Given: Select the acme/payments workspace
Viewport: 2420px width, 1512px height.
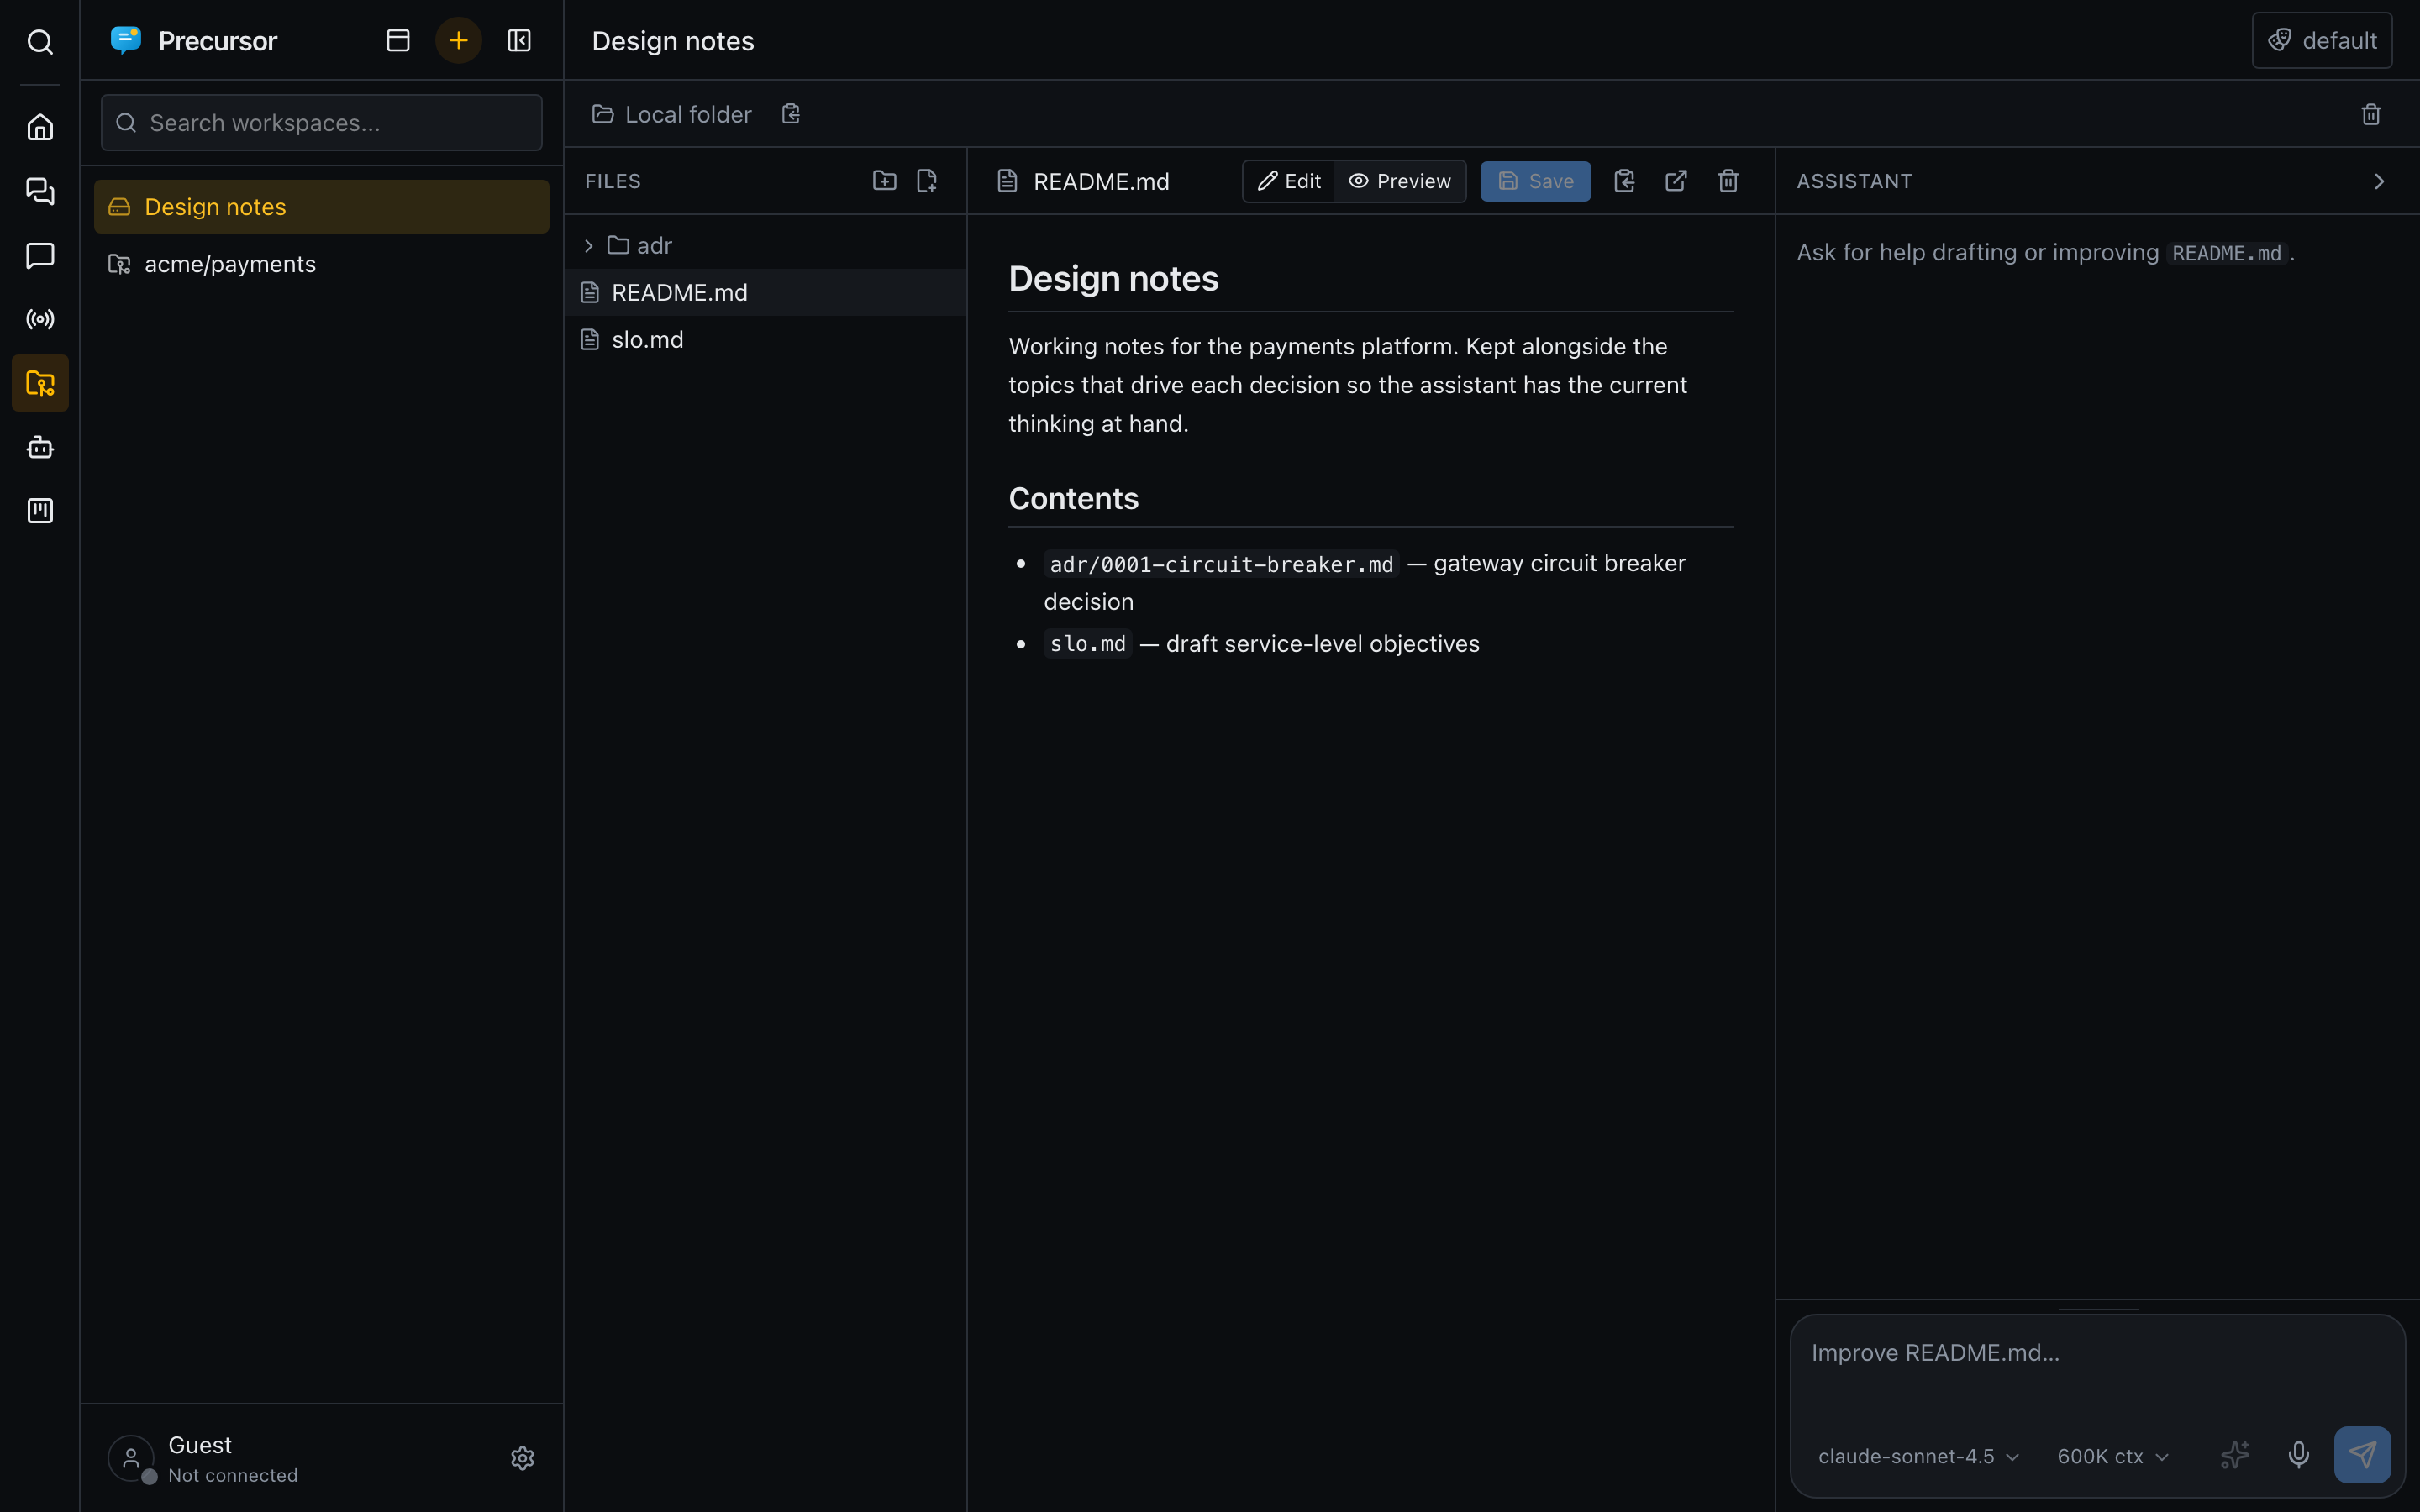Looking at the screenshot, I should pos(321,264).
